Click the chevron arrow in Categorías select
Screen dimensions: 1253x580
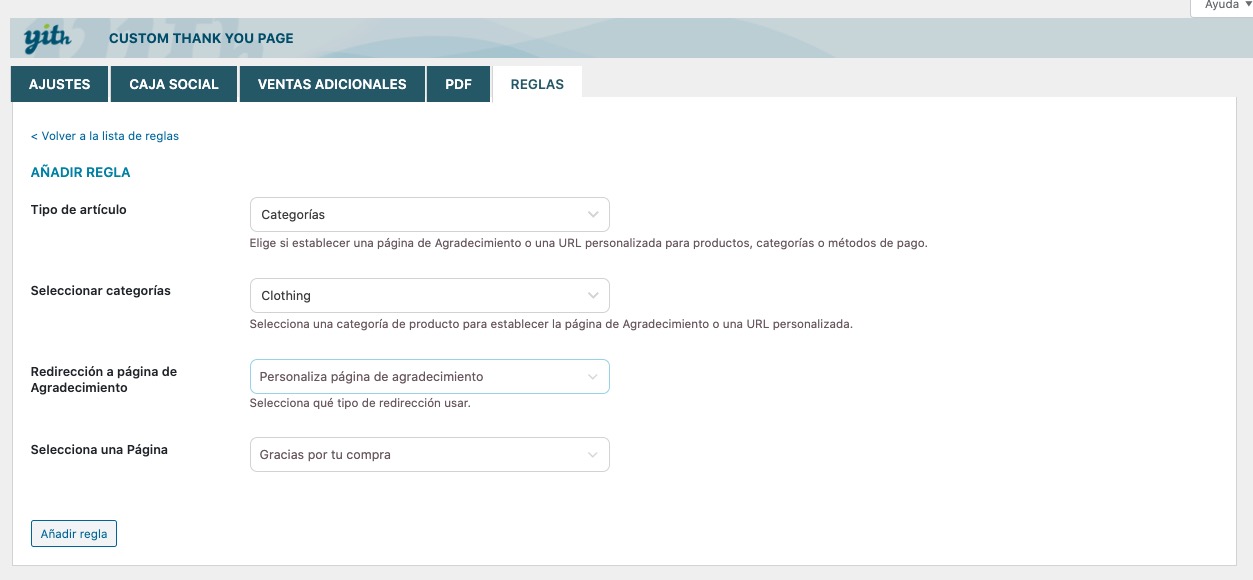tap(593, 215)
